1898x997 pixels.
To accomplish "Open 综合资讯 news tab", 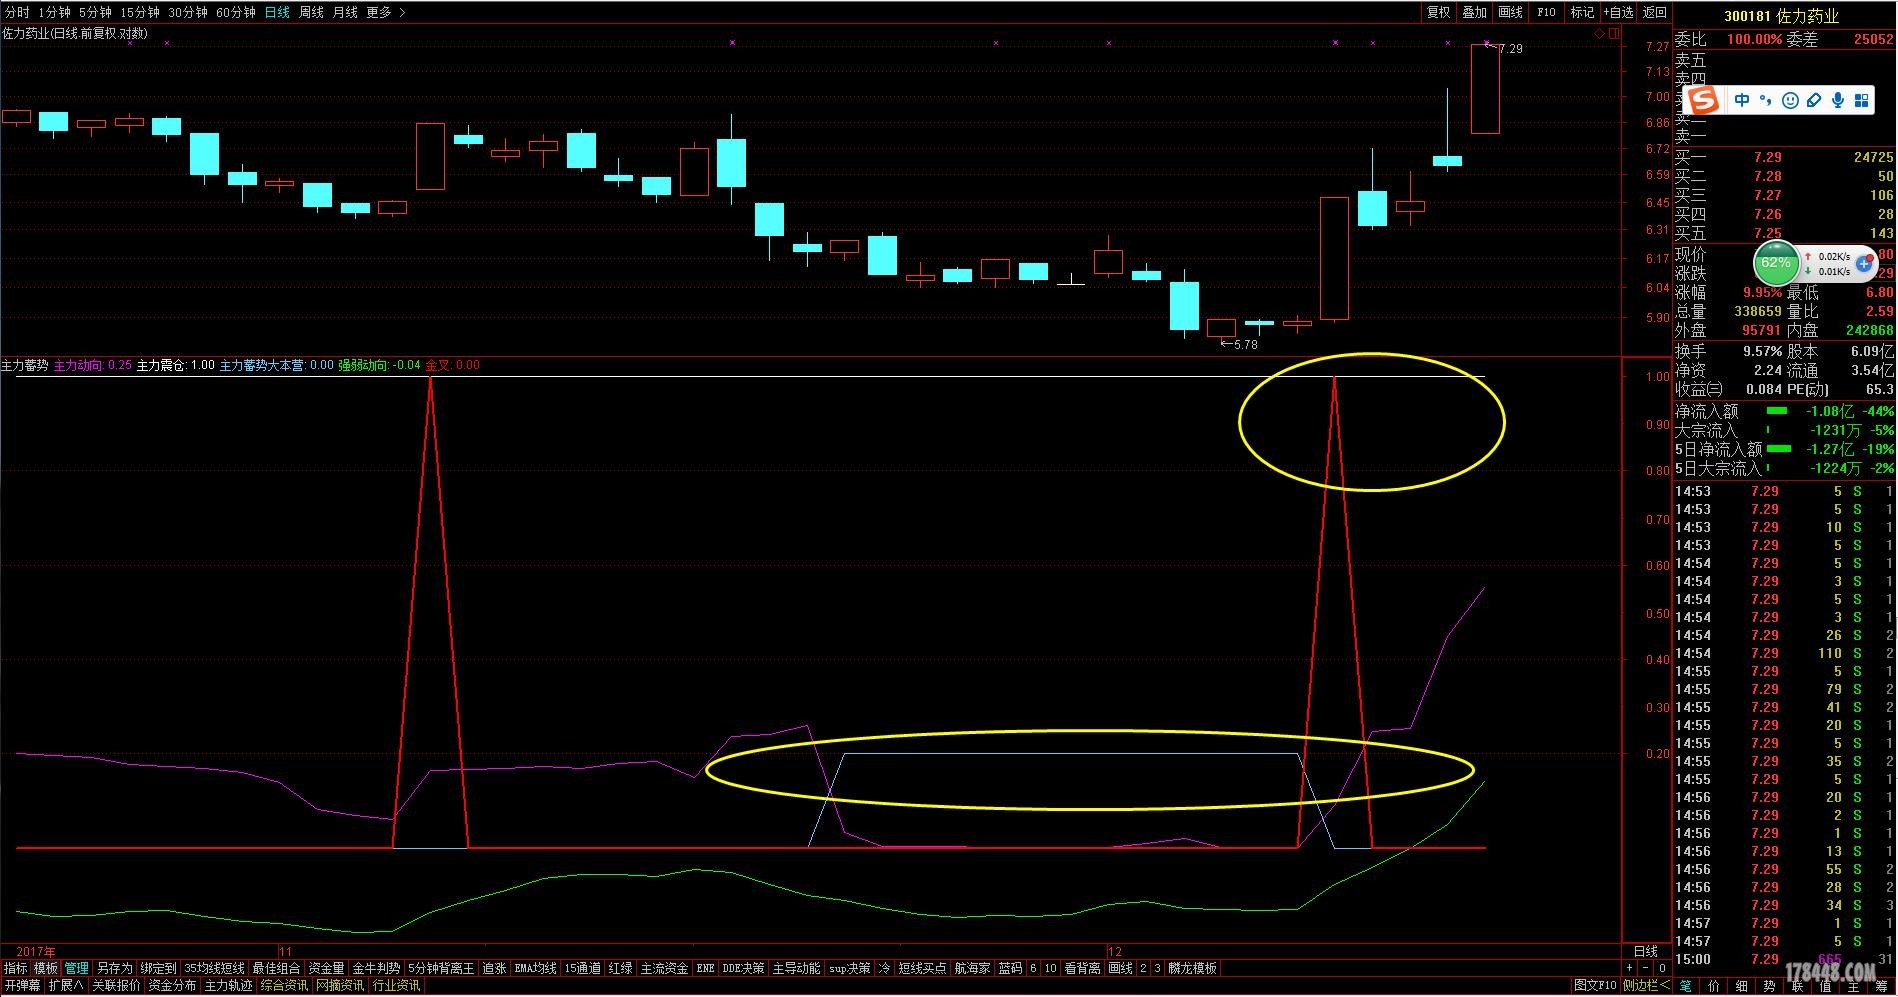I will 284,985.
